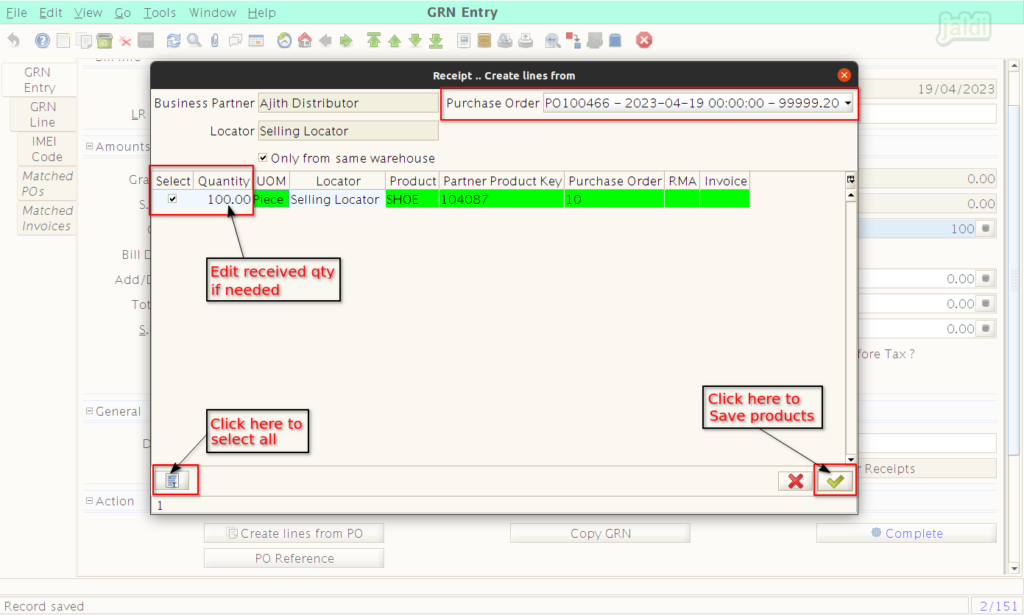Open the Chat bubbles icon
Image resolution: width=1024 pixels, height=615 pixels.
click(x=235, y=40)
